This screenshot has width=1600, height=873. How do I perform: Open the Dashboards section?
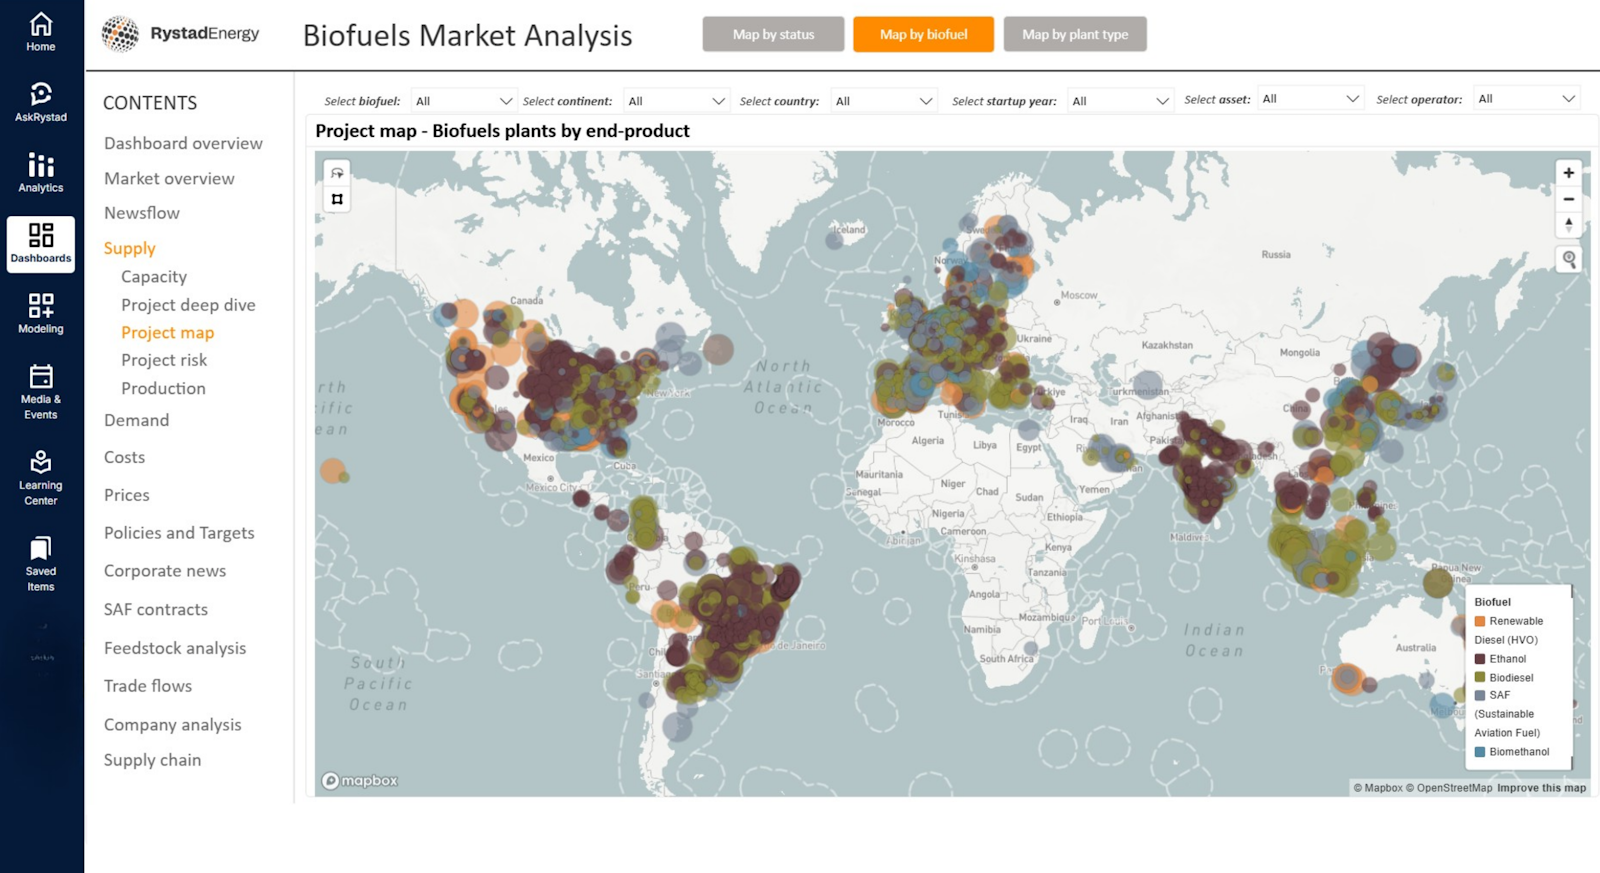(x=41, y=244)
